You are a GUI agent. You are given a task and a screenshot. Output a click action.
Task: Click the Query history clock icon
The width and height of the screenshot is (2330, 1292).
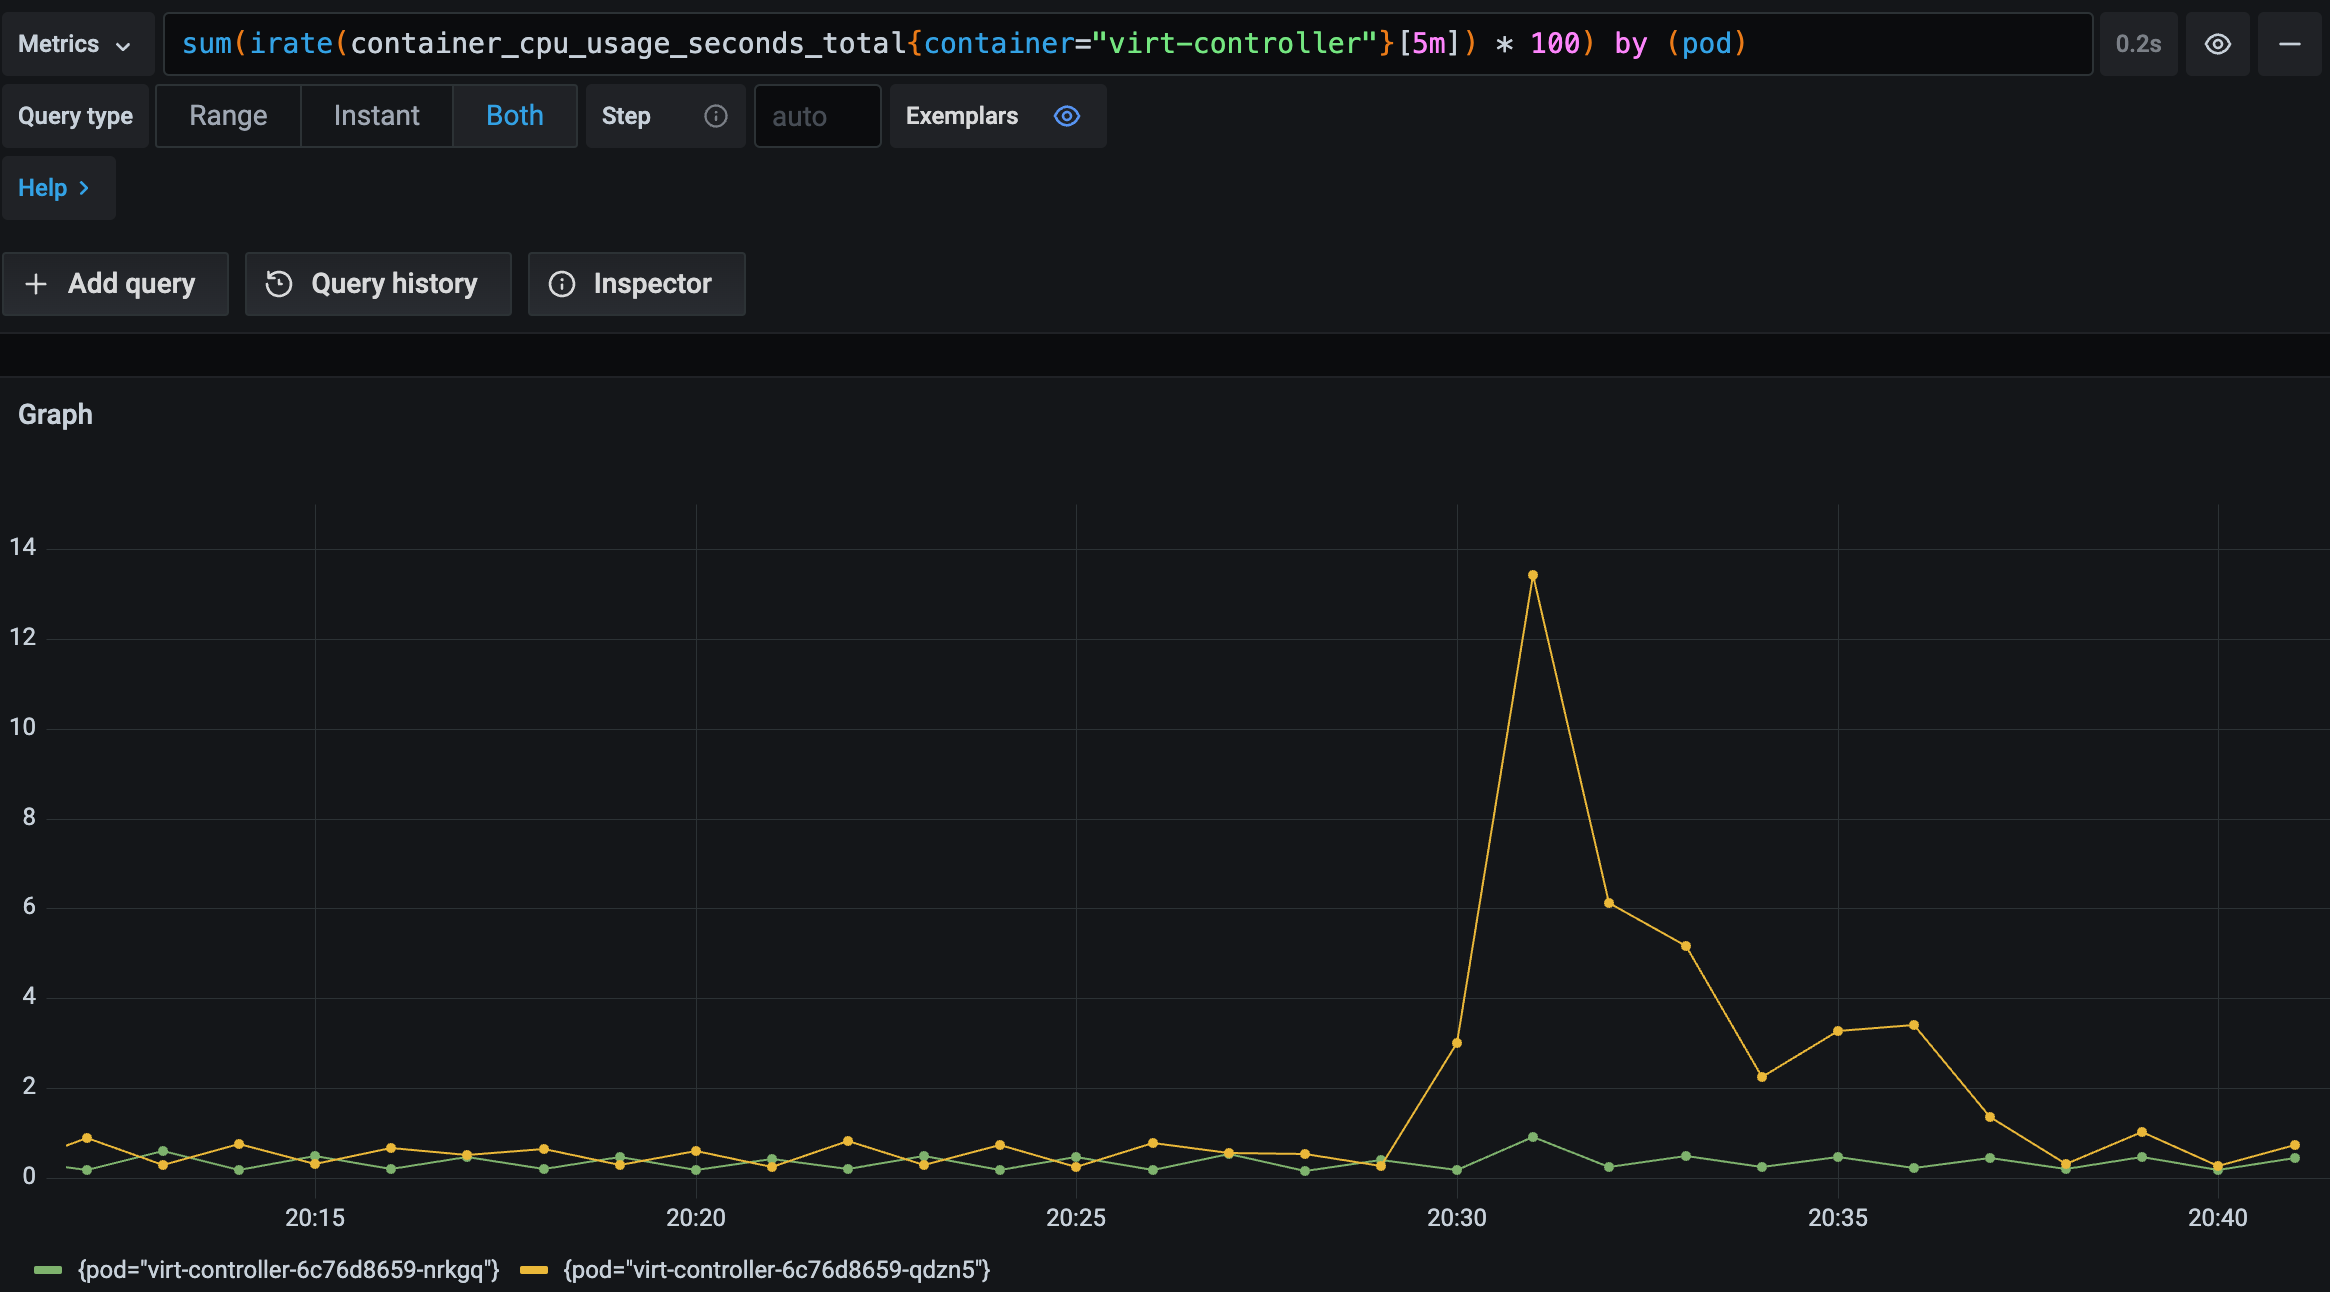(279, 284)
